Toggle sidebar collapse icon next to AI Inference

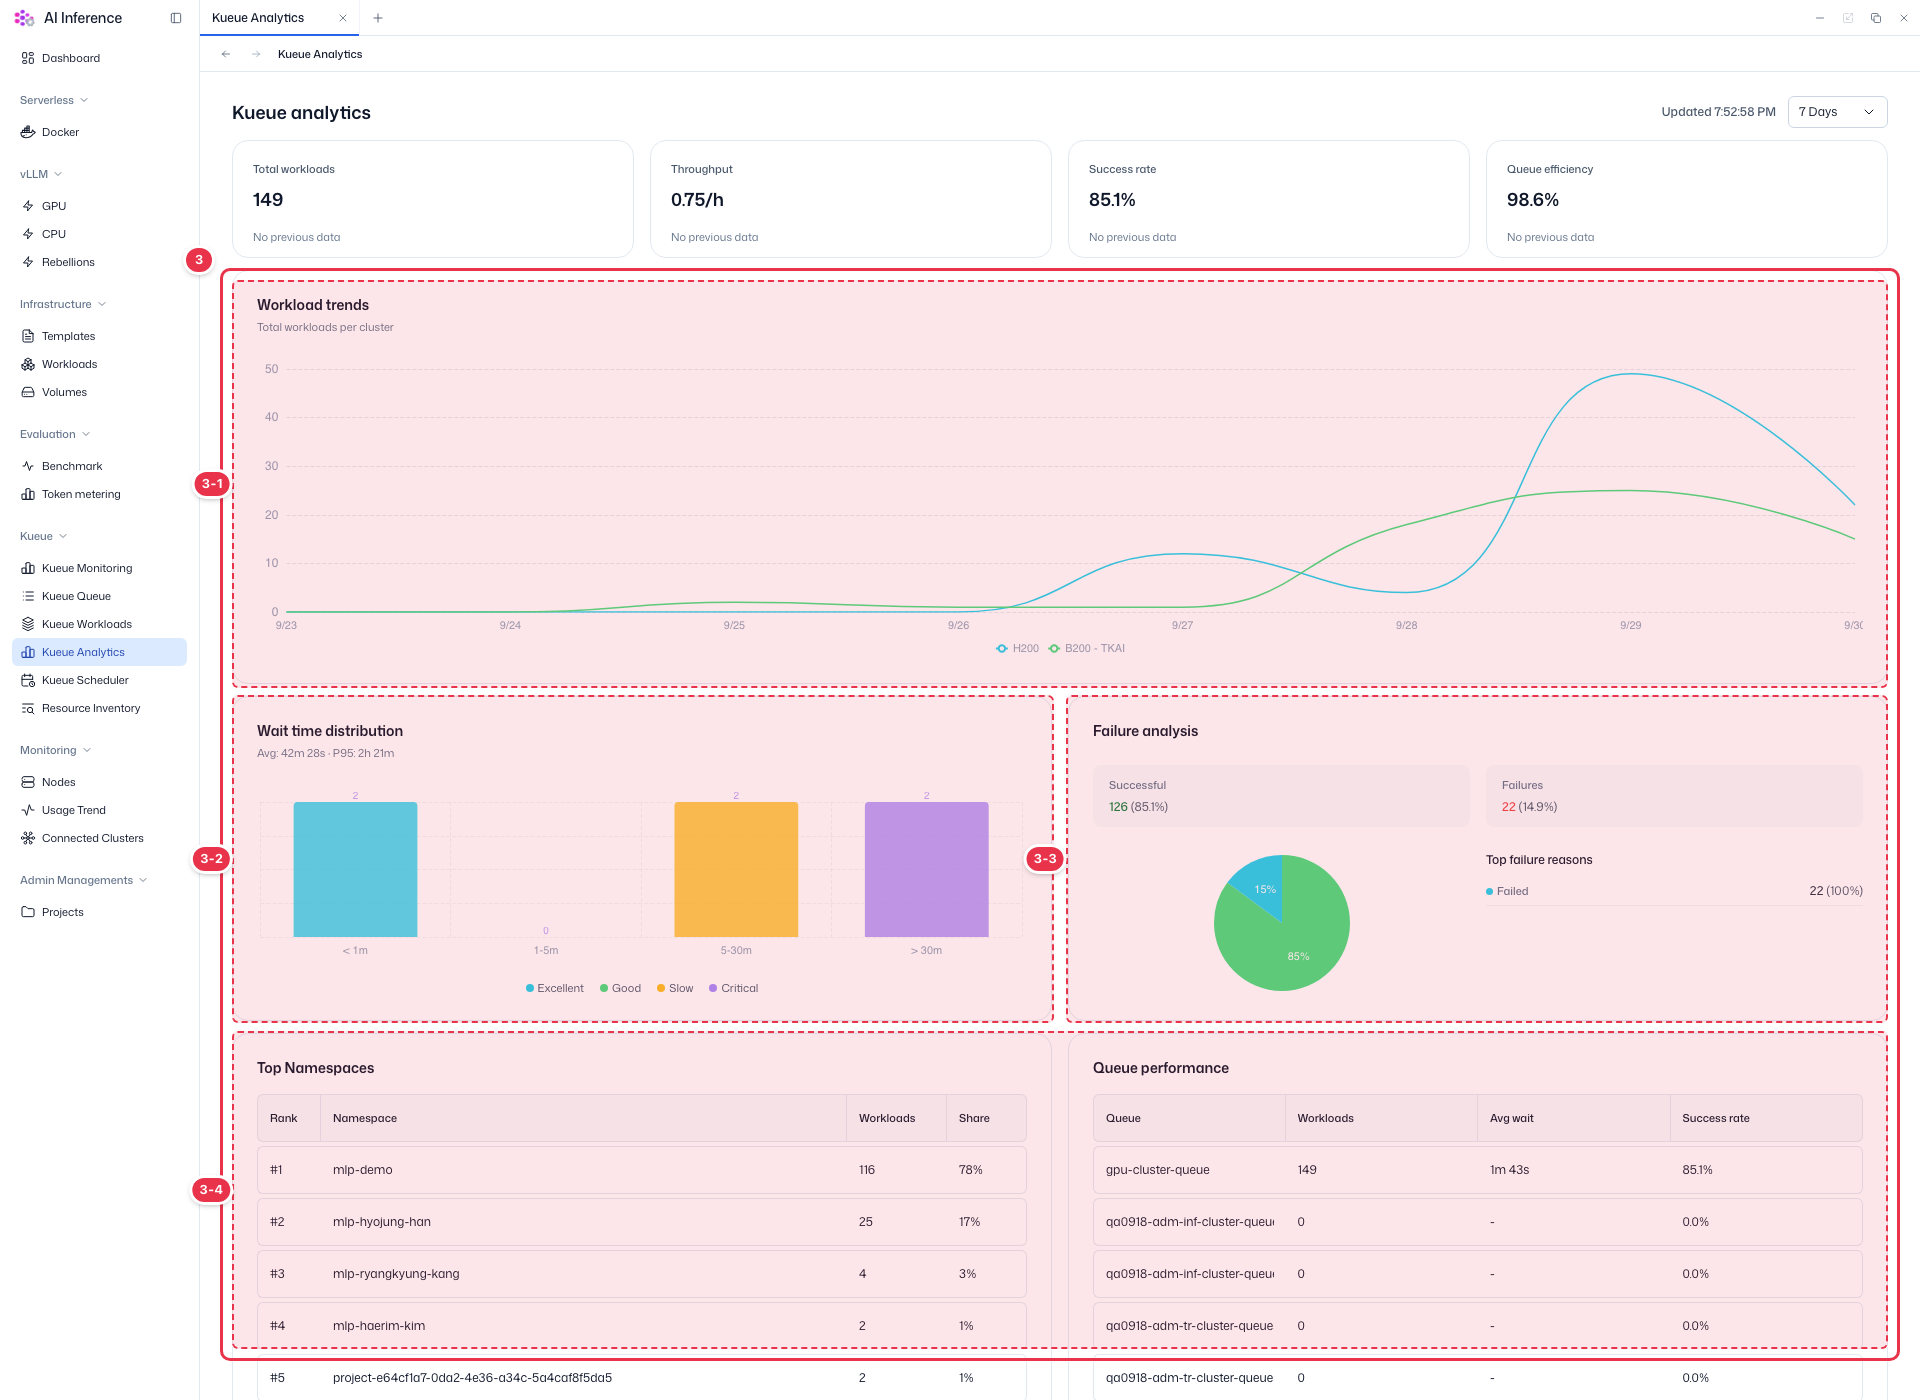176,18
